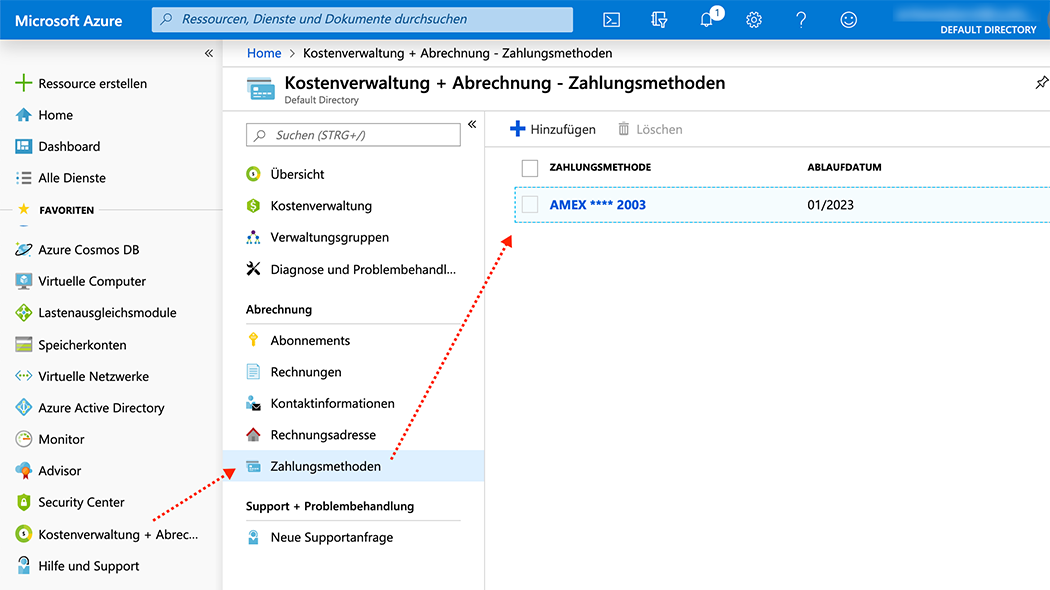Viewport: 1050px width, 590px height.
Task: Open the help question mark icon
Action: [x=801, y=20]
